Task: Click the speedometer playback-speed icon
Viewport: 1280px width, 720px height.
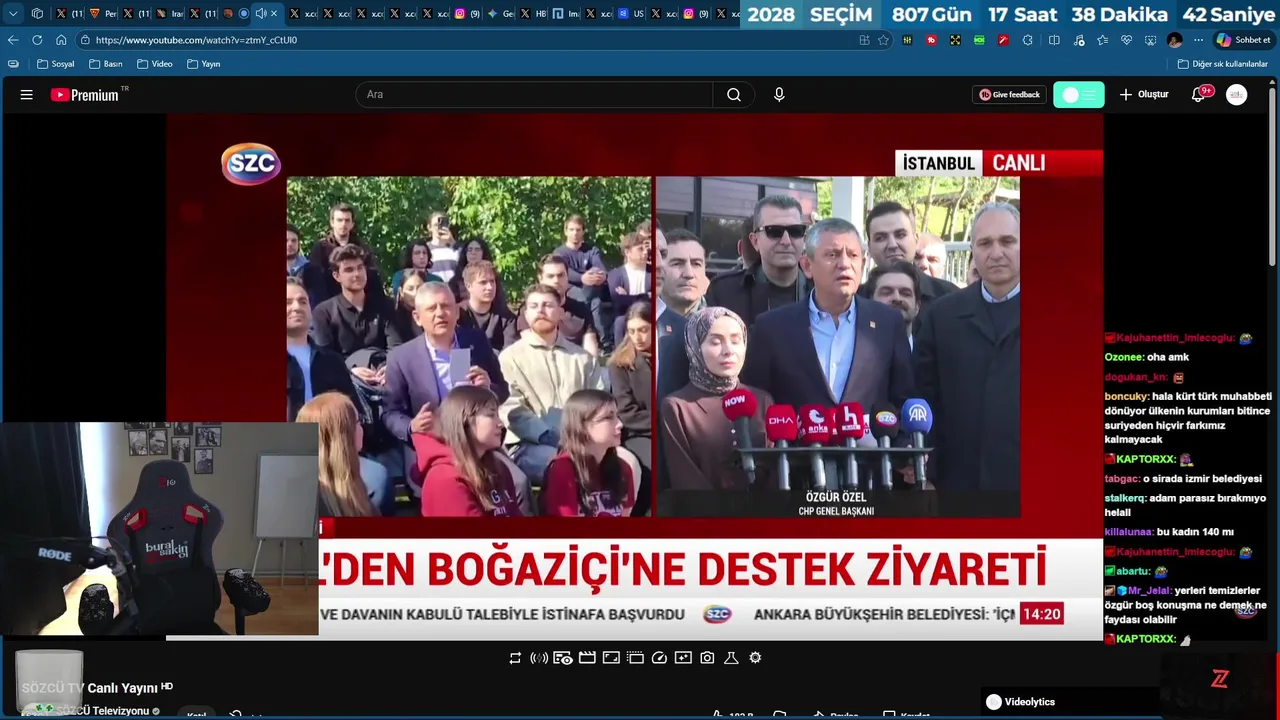Action: tap(659, 658)
